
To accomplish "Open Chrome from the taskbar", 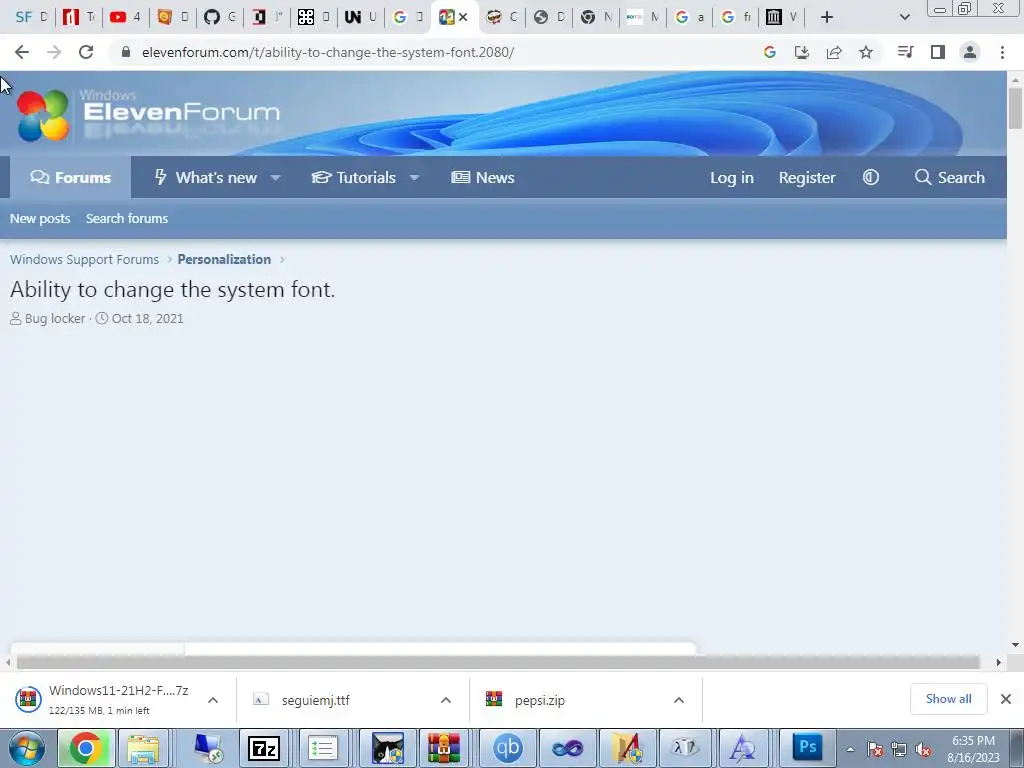I will click(86, 748).
